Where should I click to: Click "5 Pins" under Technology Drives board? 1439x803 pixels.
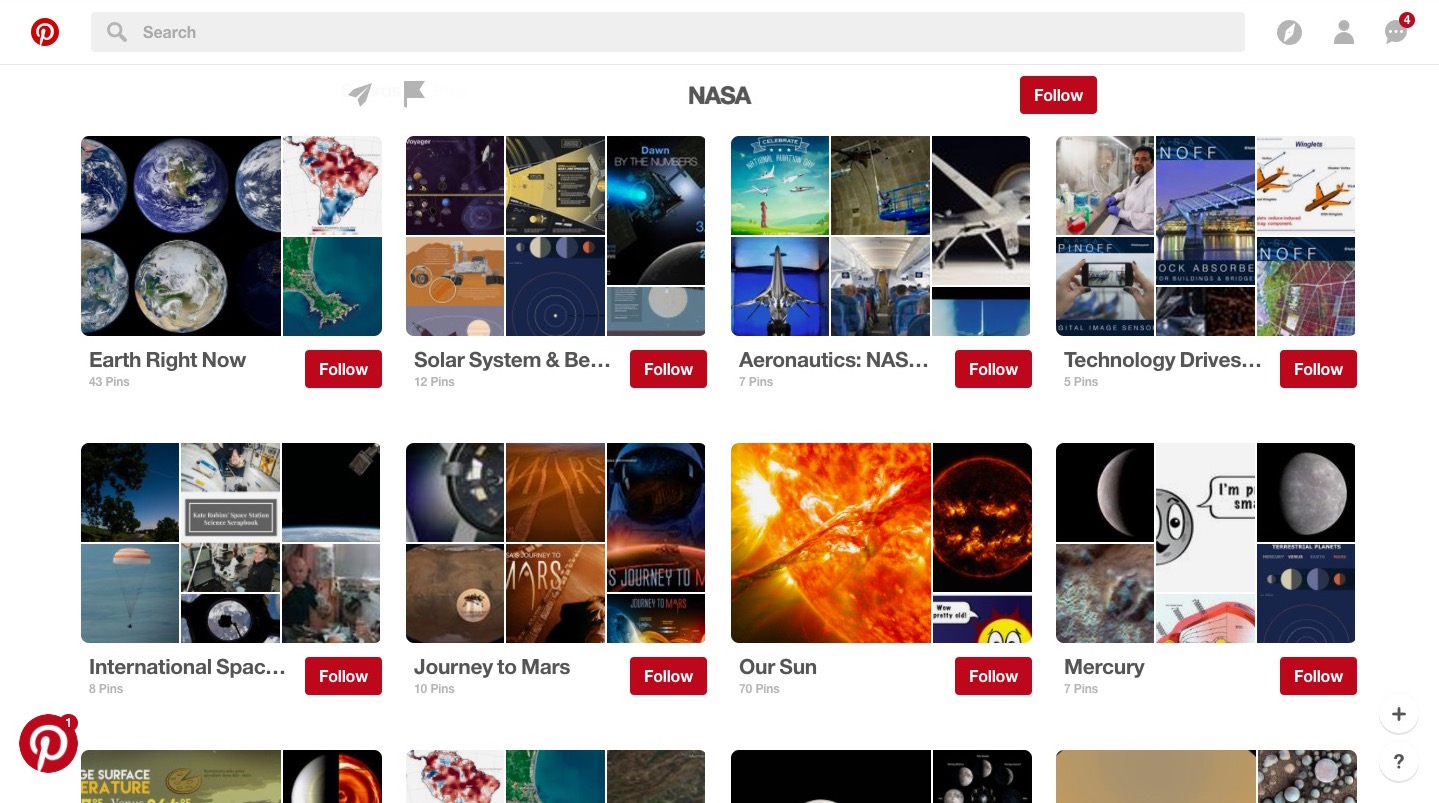coord(1081,382)
